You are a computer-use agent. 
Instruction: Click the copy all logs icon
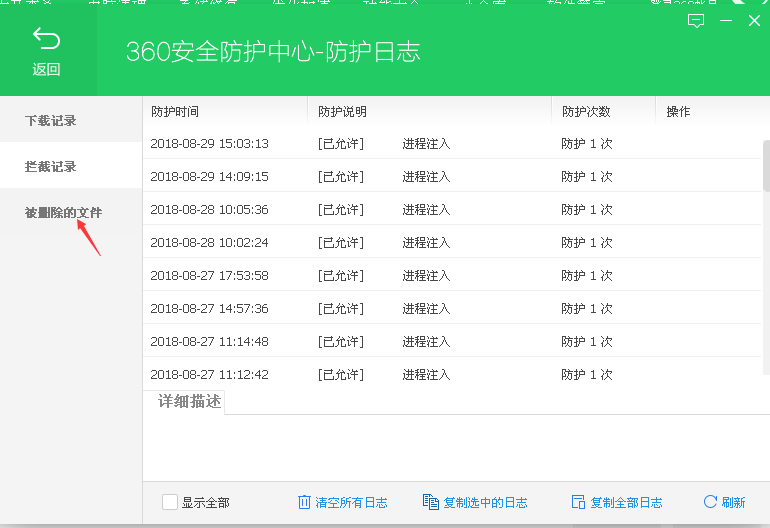[577, 502]
